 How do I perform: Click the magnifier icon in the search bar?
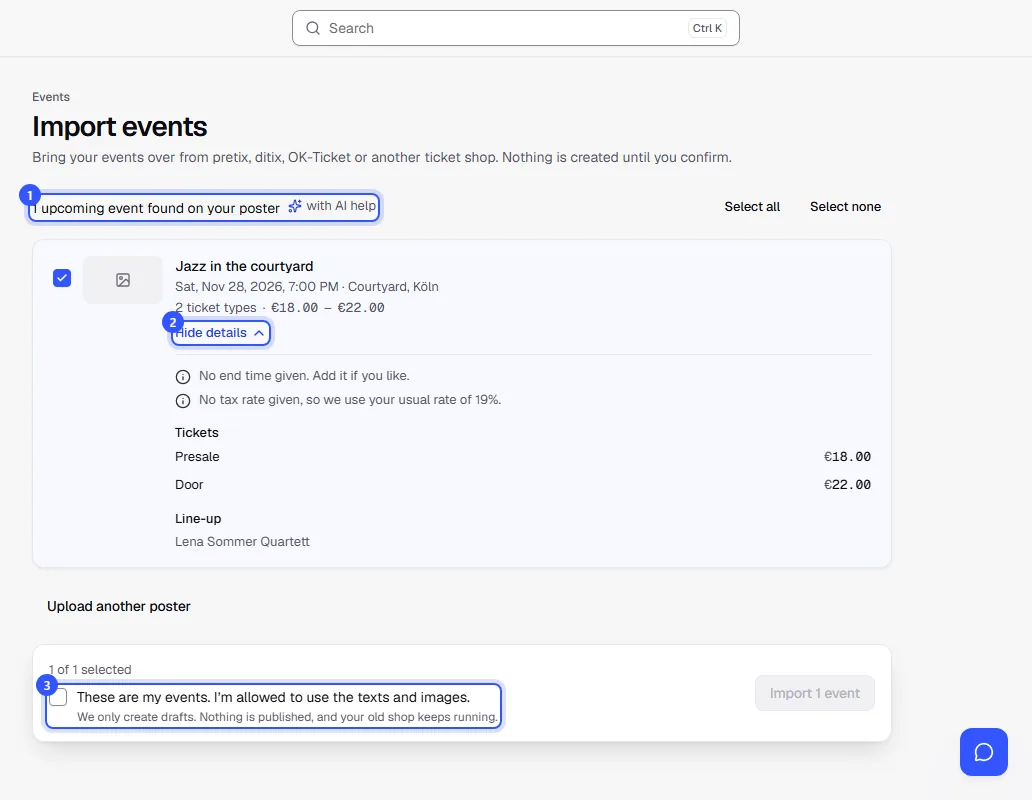click(x=313, y=28)
